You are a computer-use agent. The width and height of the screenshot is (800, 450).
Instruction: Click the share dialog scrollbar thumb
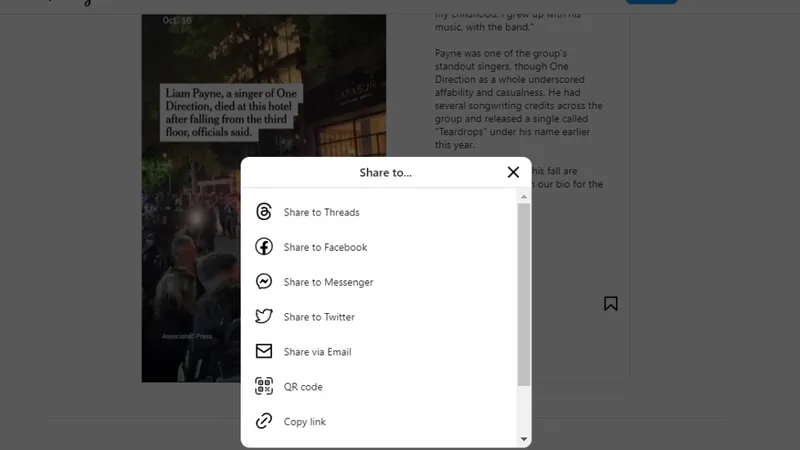point(524,294)
